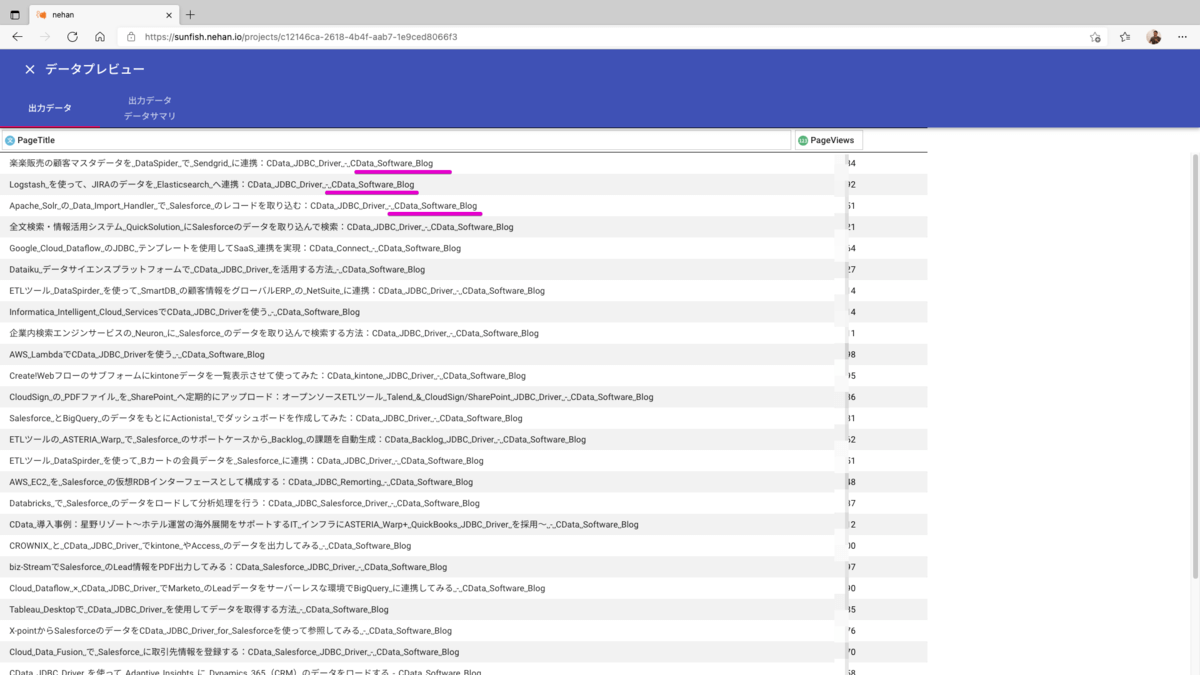The height and width of the screenshot is (675, 1200).
Task: Select row starting Tableau_Desktopで_CData_JDBC_Driver
Action: click(x=464, y=609)
